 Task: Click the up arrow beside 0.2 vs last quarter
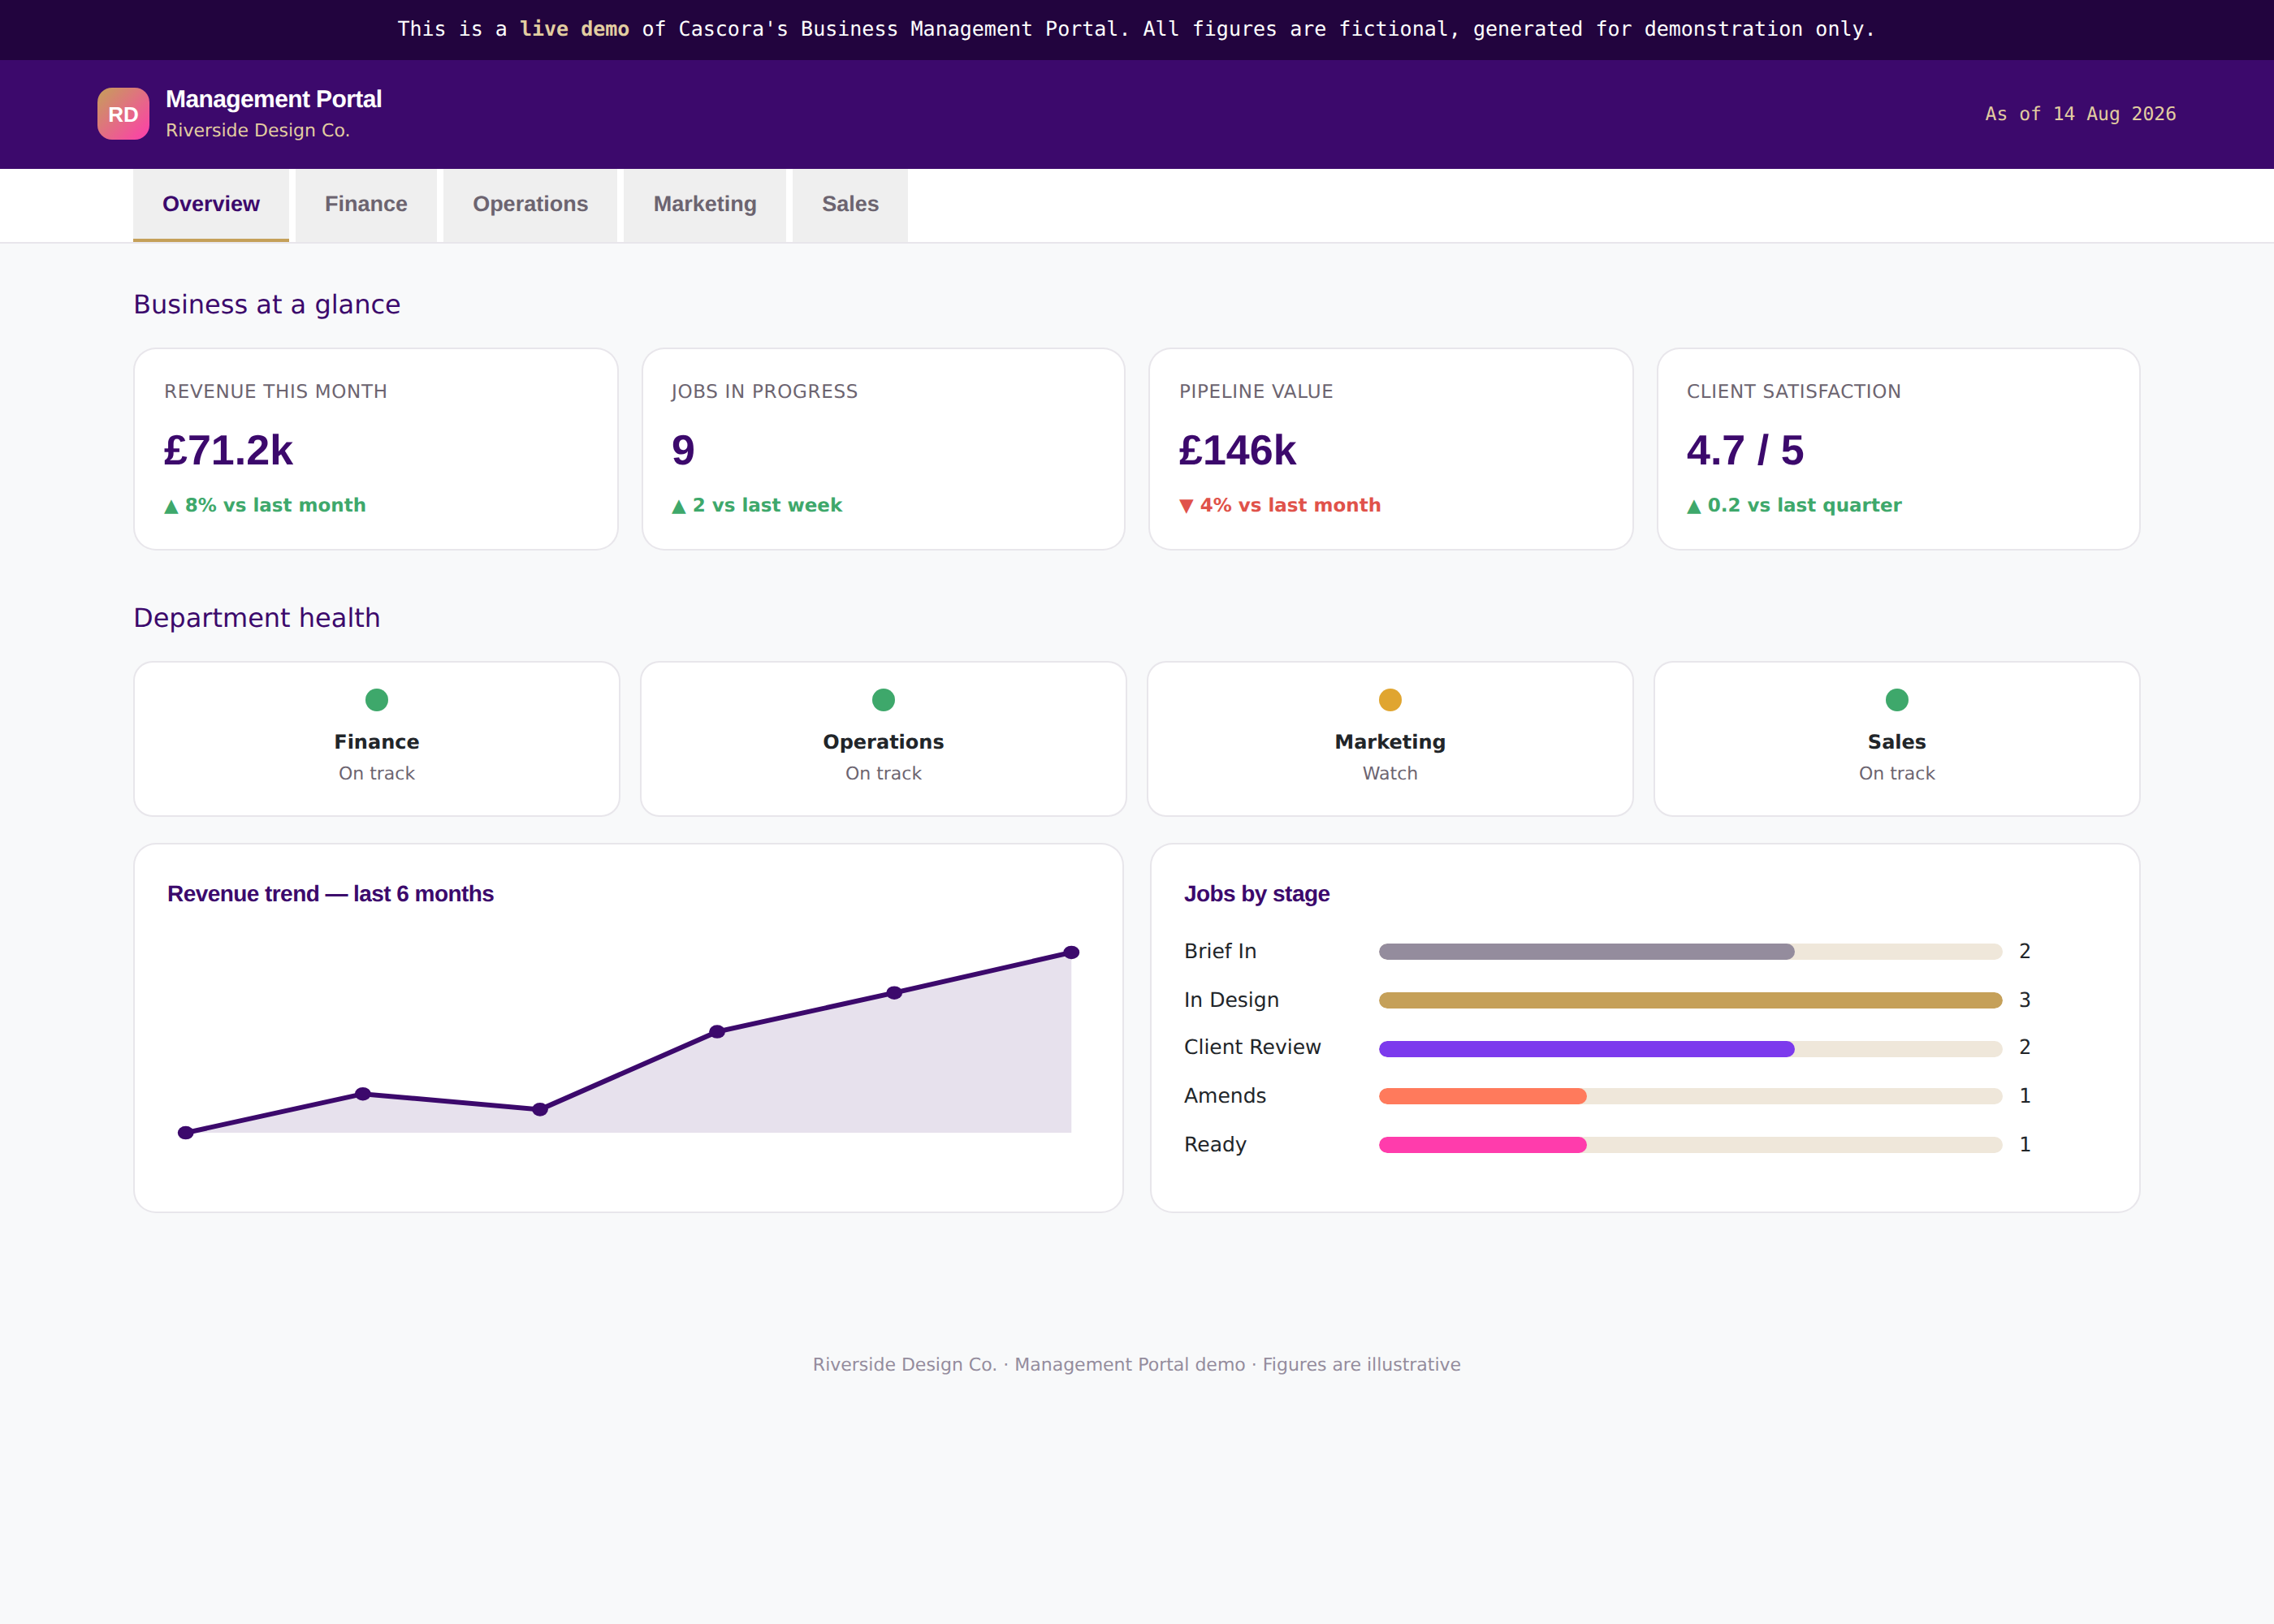click(1694, 507)
